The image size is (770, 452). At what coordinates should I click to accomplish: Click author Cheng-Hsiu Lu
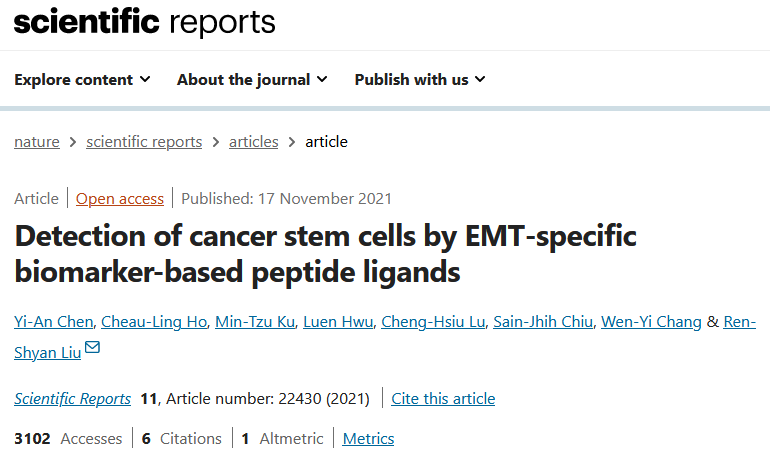(x=433, y=322)
